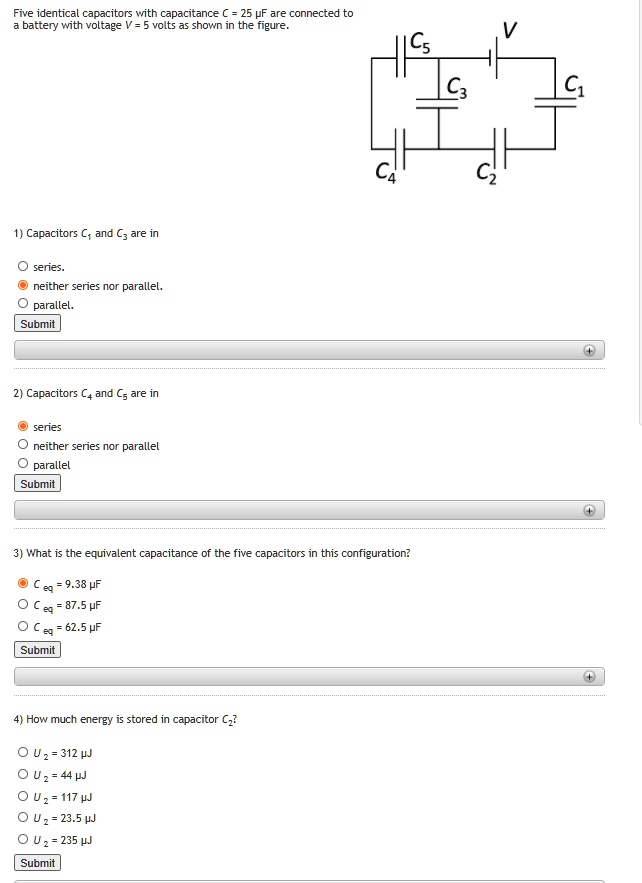Choose 'parallel.' answer in question 1
The height and width of the screenshot is (883, 642).
tap(21, 305)
